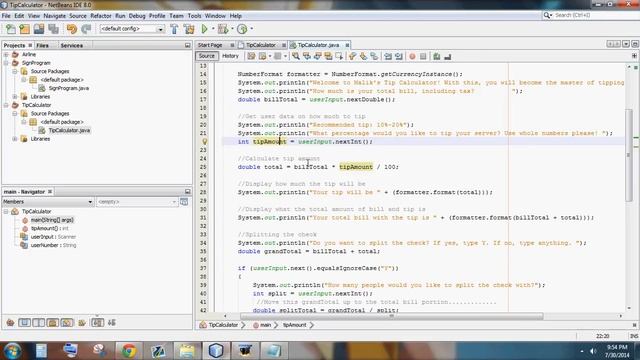Expand Libraries under TipCalculator
This screenshot has width=640, height=360.
[15, 139]
